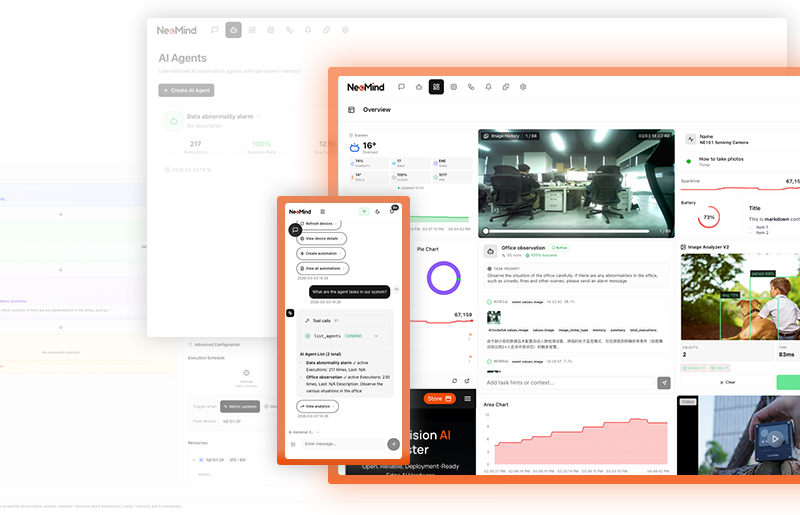Open the hamburger menu beside Store
Viewport: 800px width, 515px height.
pyautogui.click(x=467, y=399)
